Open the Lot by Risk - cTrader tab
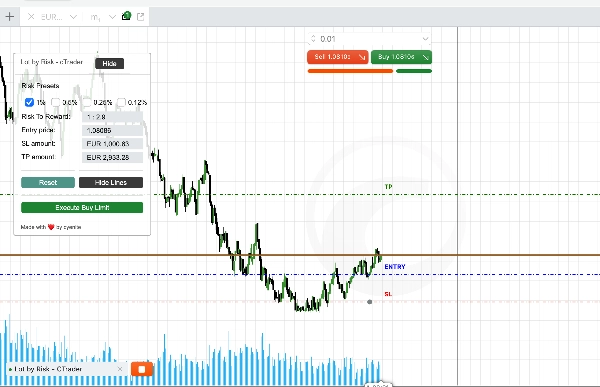600x387 pixels. [x=48, y=369]
